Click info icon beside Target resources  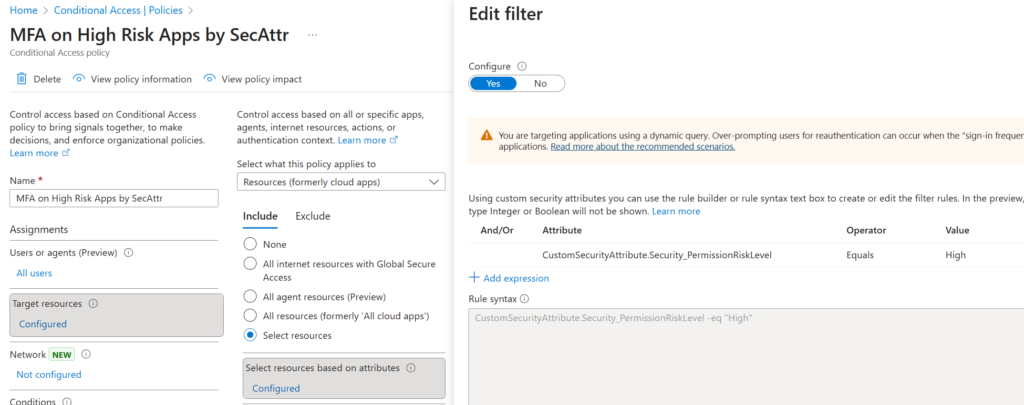93,303
